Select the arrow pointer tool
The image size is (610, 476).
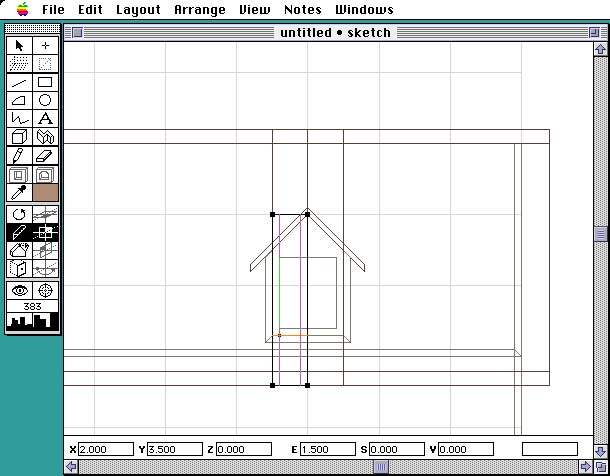[x=19, y=46]
